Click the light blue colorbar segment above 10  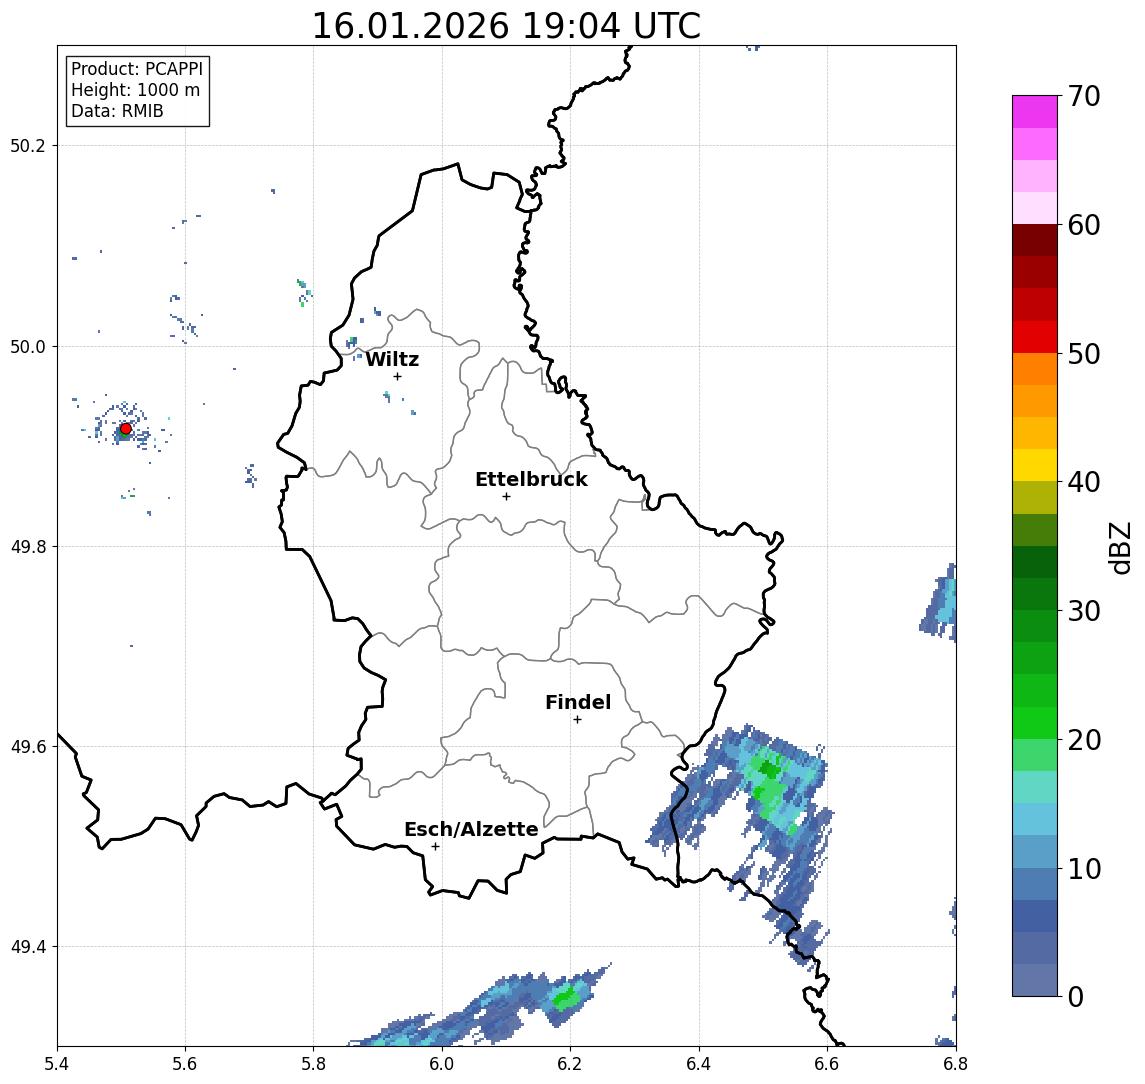pos(1035,851)
